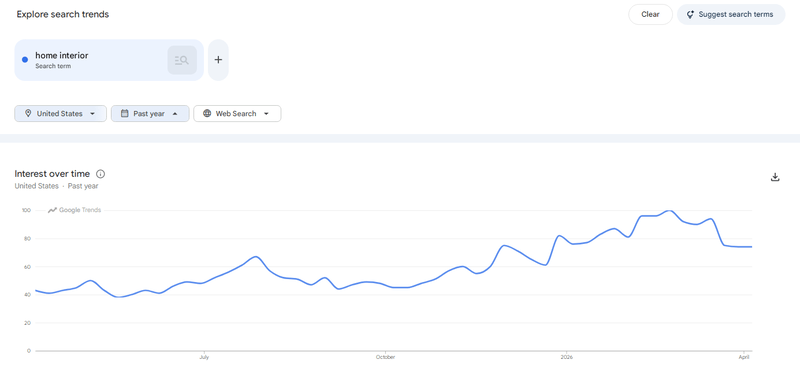Add a comparison term with plus button

coord(218,60)
